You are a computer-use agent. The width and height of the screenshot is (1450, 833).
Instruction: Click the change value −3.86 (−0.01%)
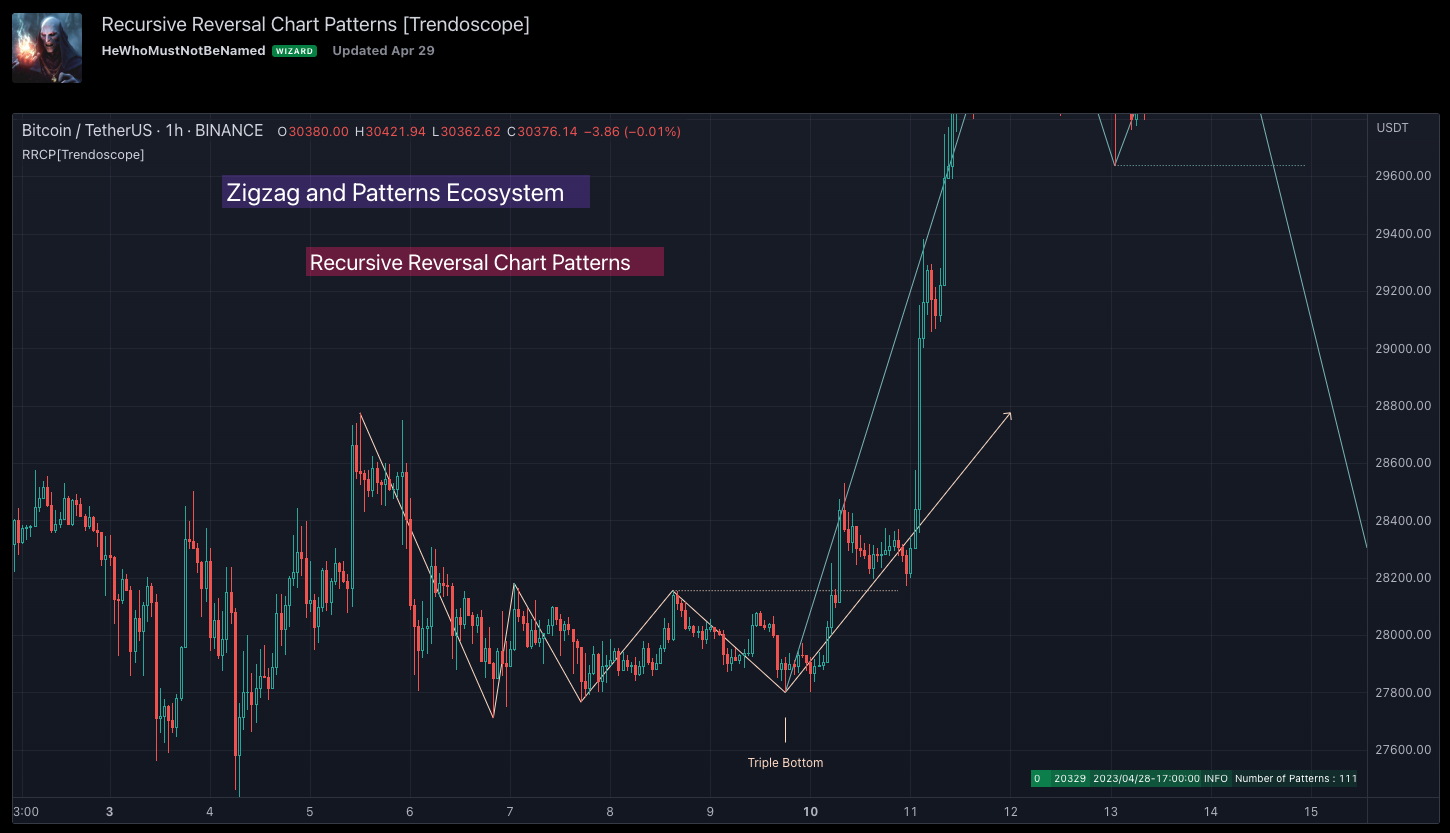pos(632,131)
